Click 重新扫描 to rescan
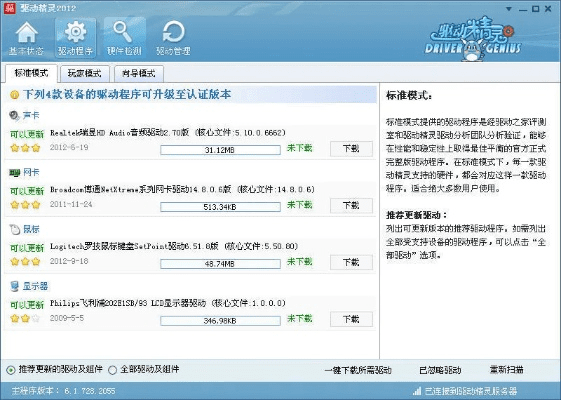Viewport: 561px width, 400px height. (x=506, y=370)
